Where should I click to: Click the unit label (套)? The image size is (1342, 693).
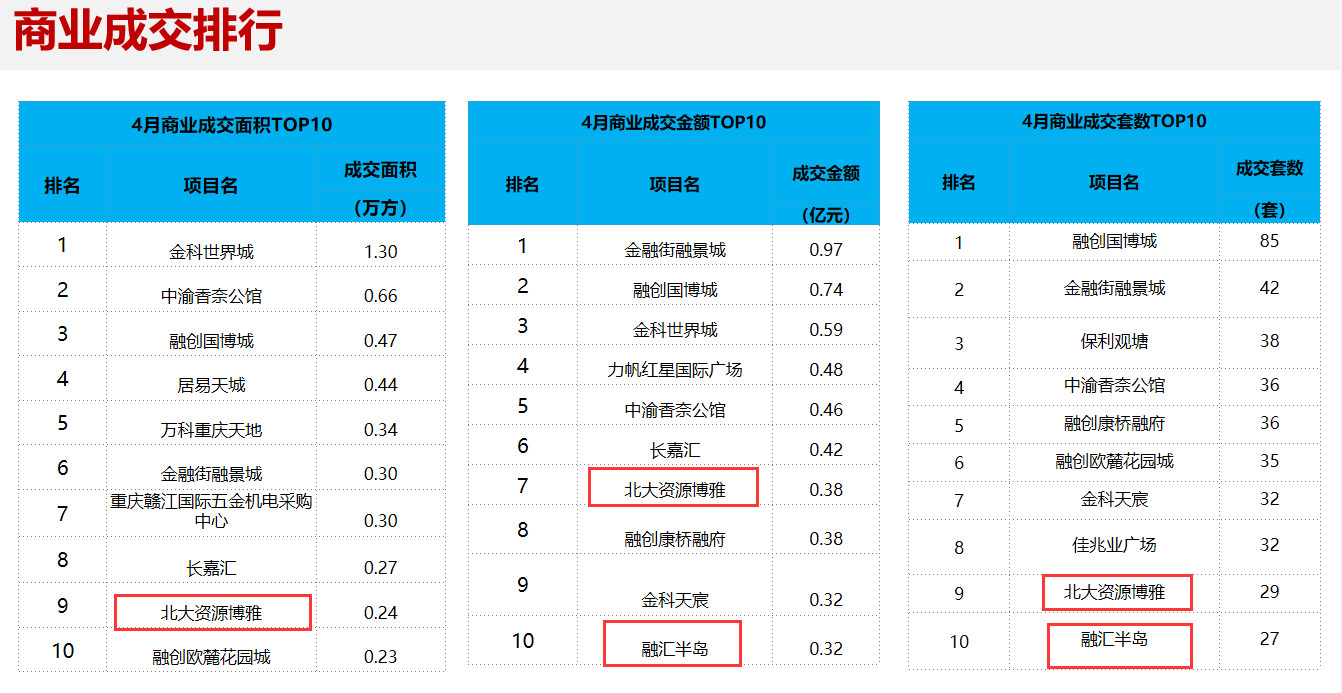(x=1269, y=210)
